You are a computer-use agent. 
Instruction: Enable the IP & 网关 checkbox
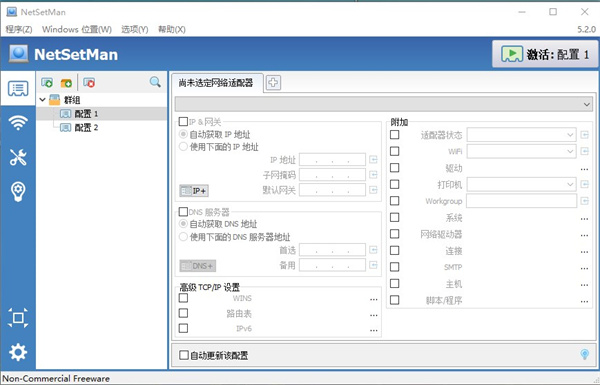click(x=183, y=122)
